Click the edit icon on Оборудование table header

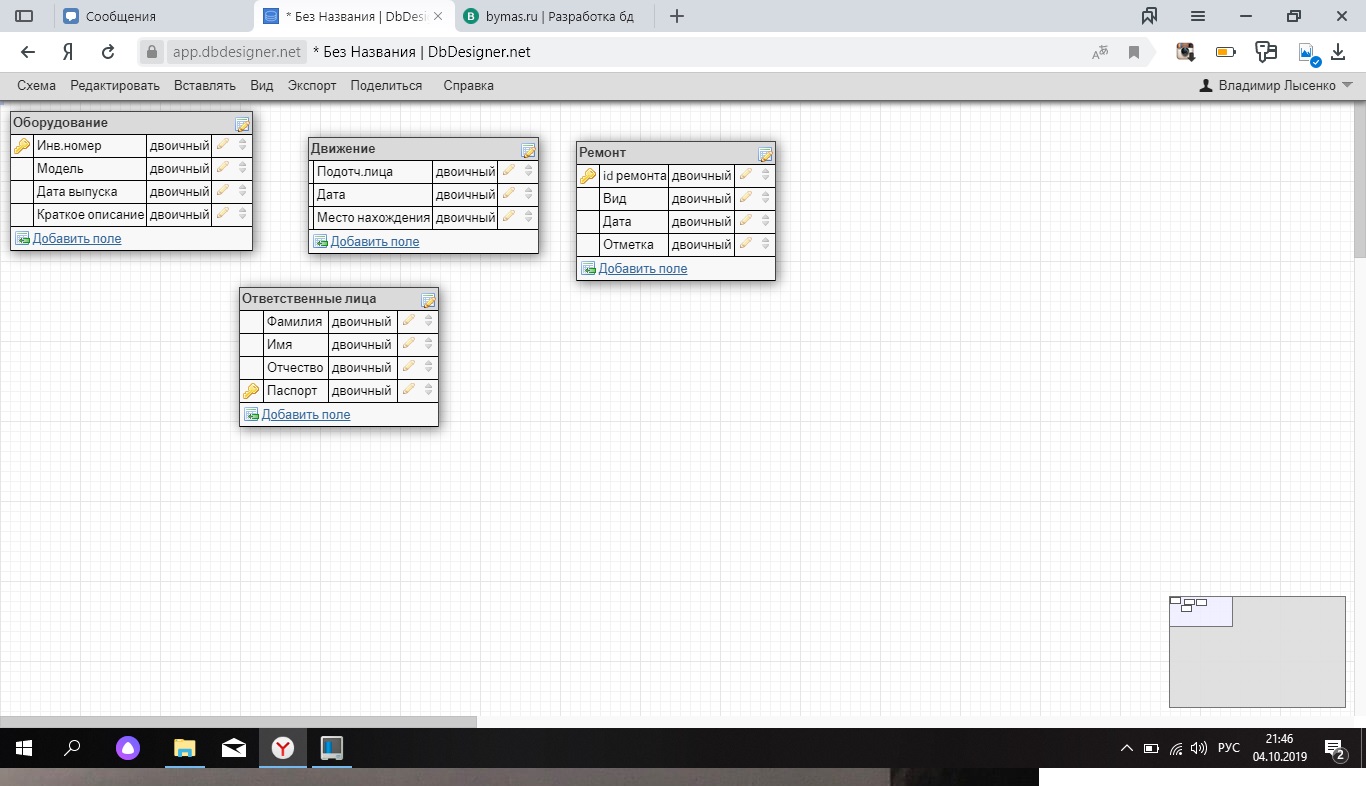(x=242, y=124)
